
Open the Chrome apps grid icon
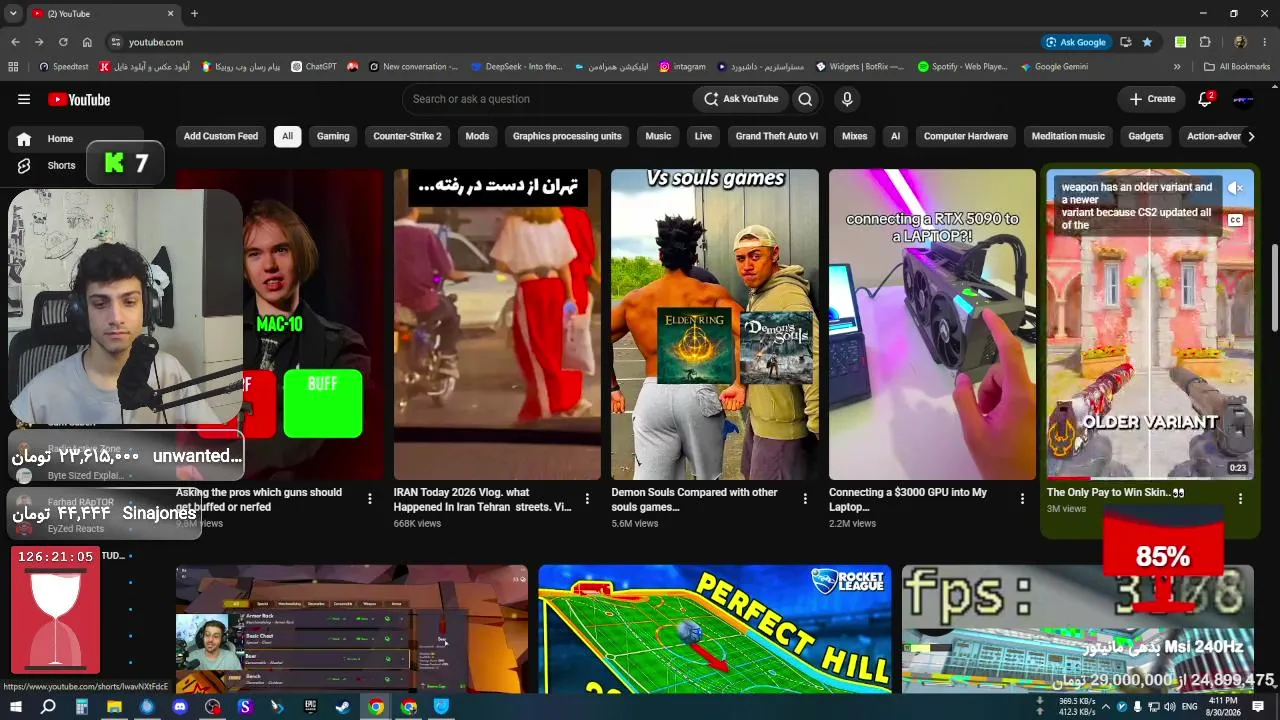point(13,67)
